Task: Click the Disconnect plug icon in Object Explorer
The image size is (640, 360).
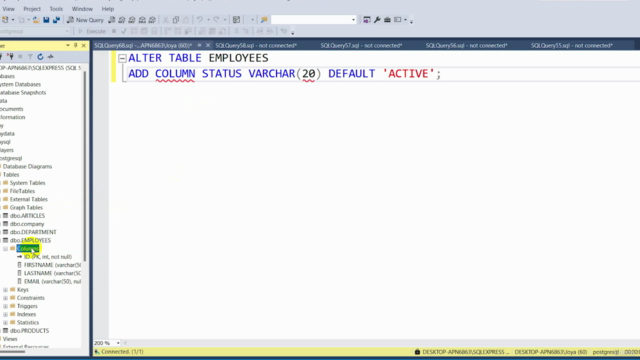Action: (x=11, y=57)
